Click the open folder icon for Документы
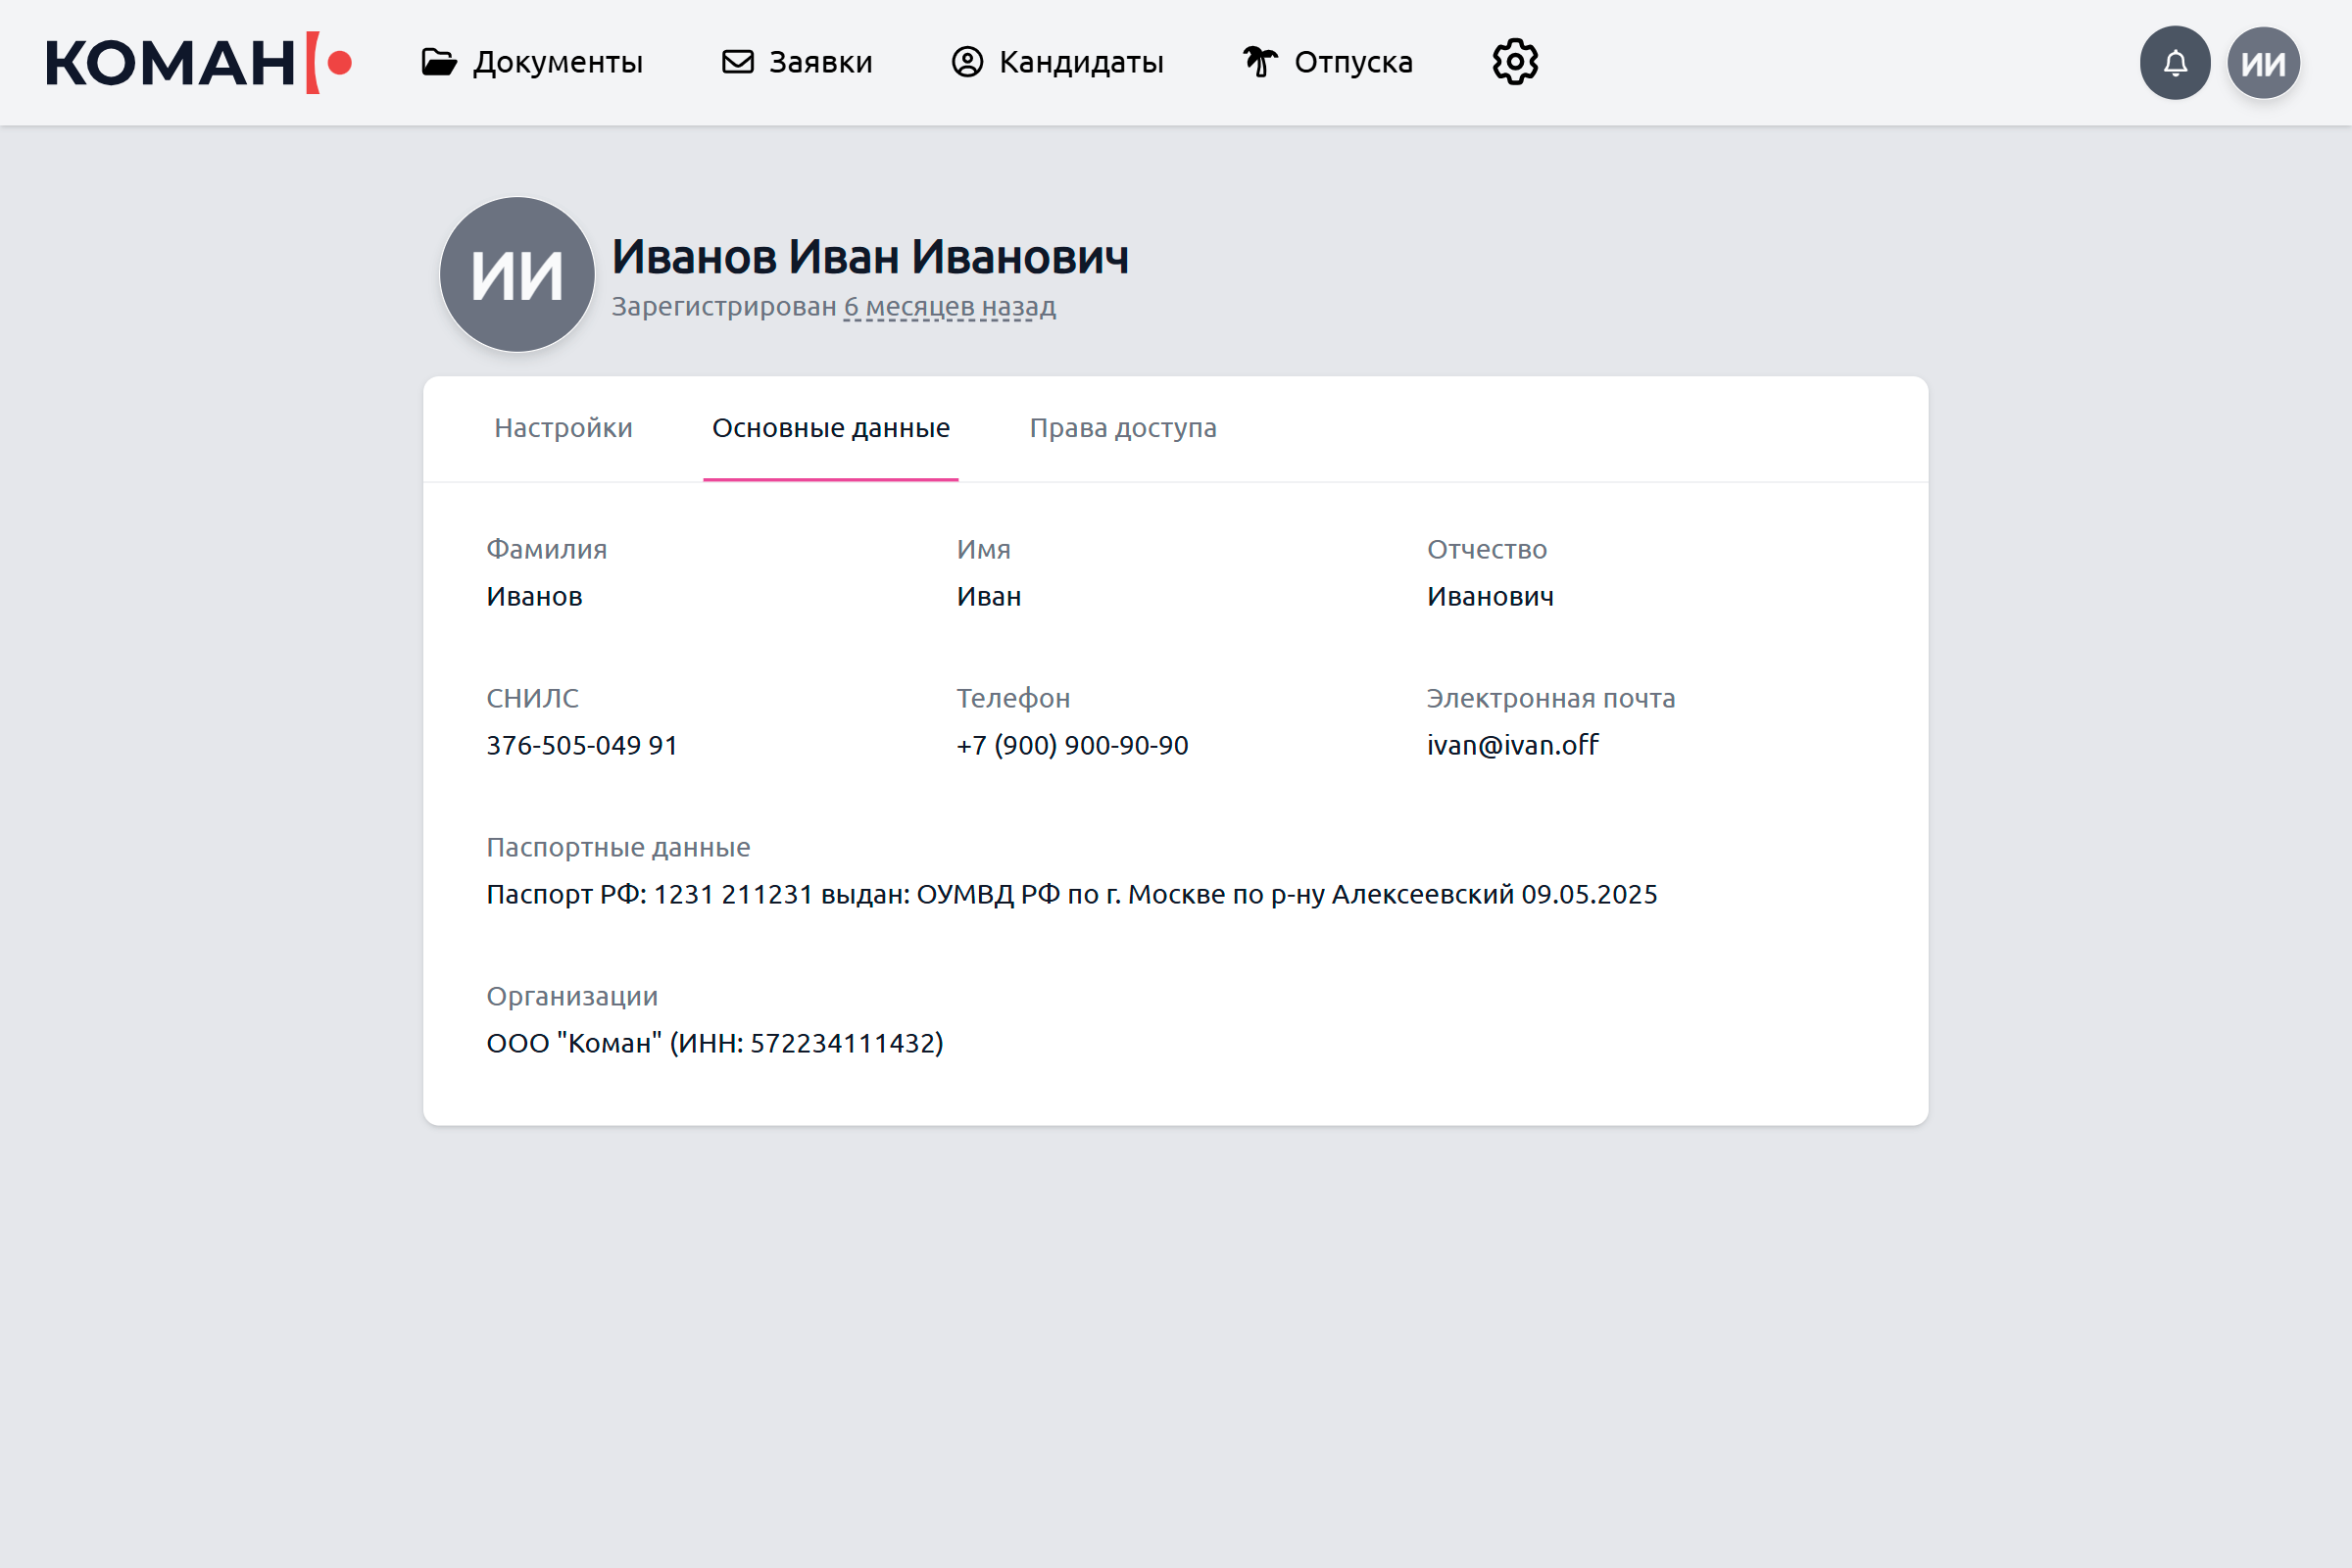Viewport: 2352px width, 1568px height. (x=438, y=62)
